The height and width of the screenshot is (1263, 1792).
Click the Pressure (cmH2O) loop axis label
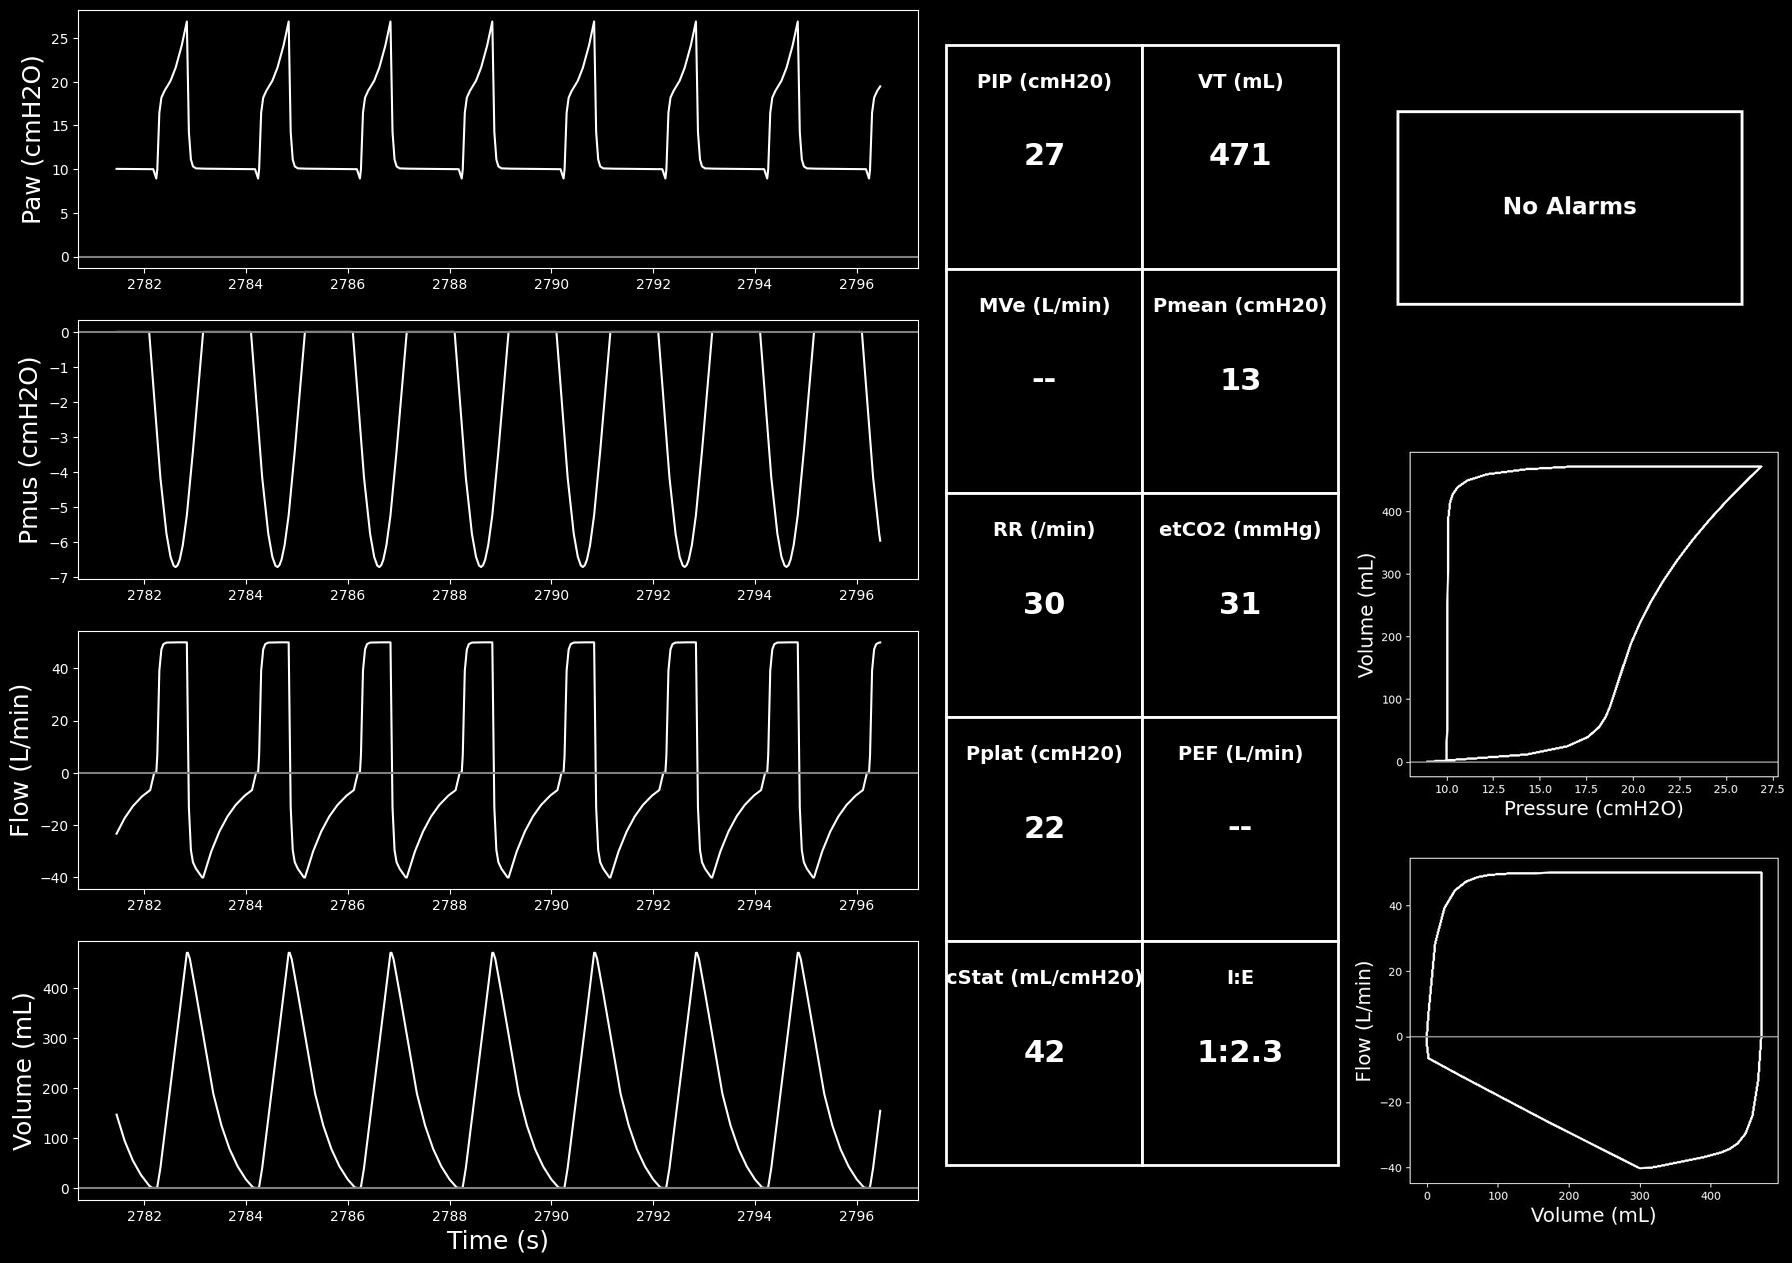pos(1593,808)
